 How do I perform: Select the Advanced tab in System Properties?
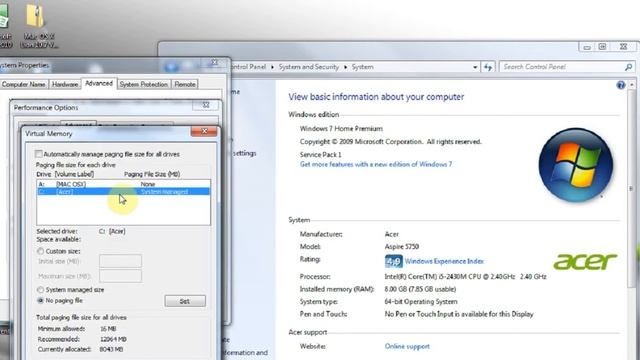click(99, 83)
